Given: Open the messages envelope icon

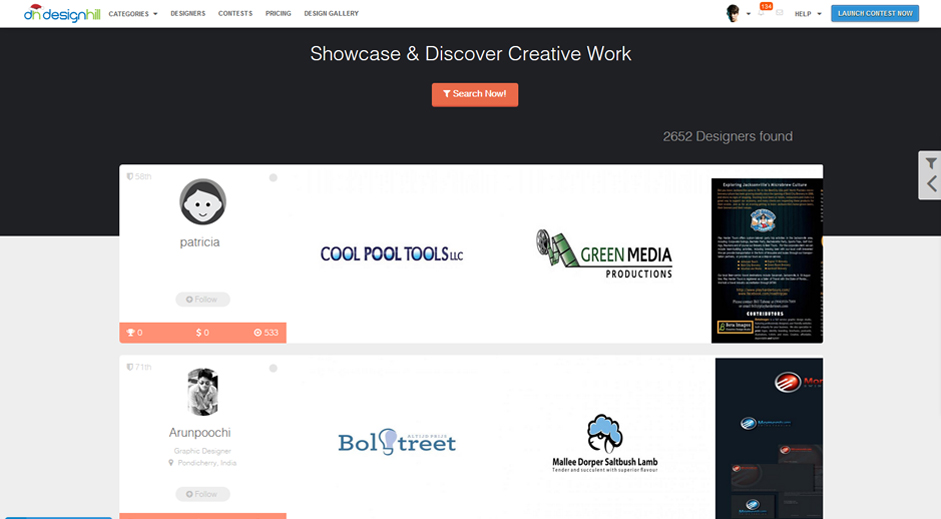Looking at the screenshot, I should pyautogui.click(x=780, y=13).
